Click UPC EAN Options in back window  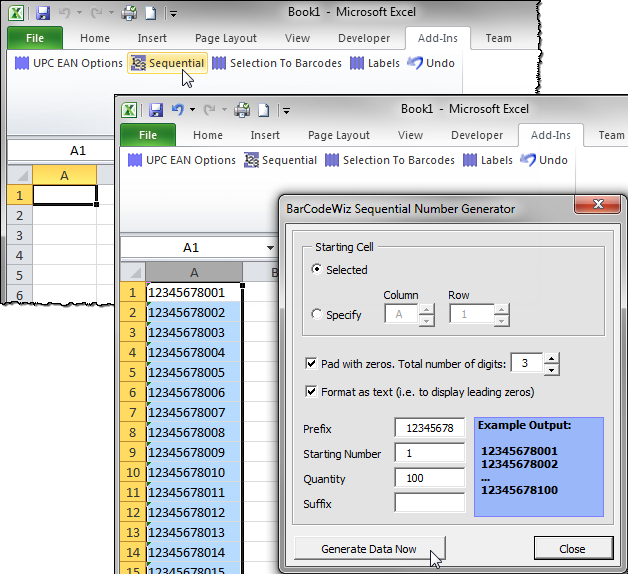(x=68, y=63)
